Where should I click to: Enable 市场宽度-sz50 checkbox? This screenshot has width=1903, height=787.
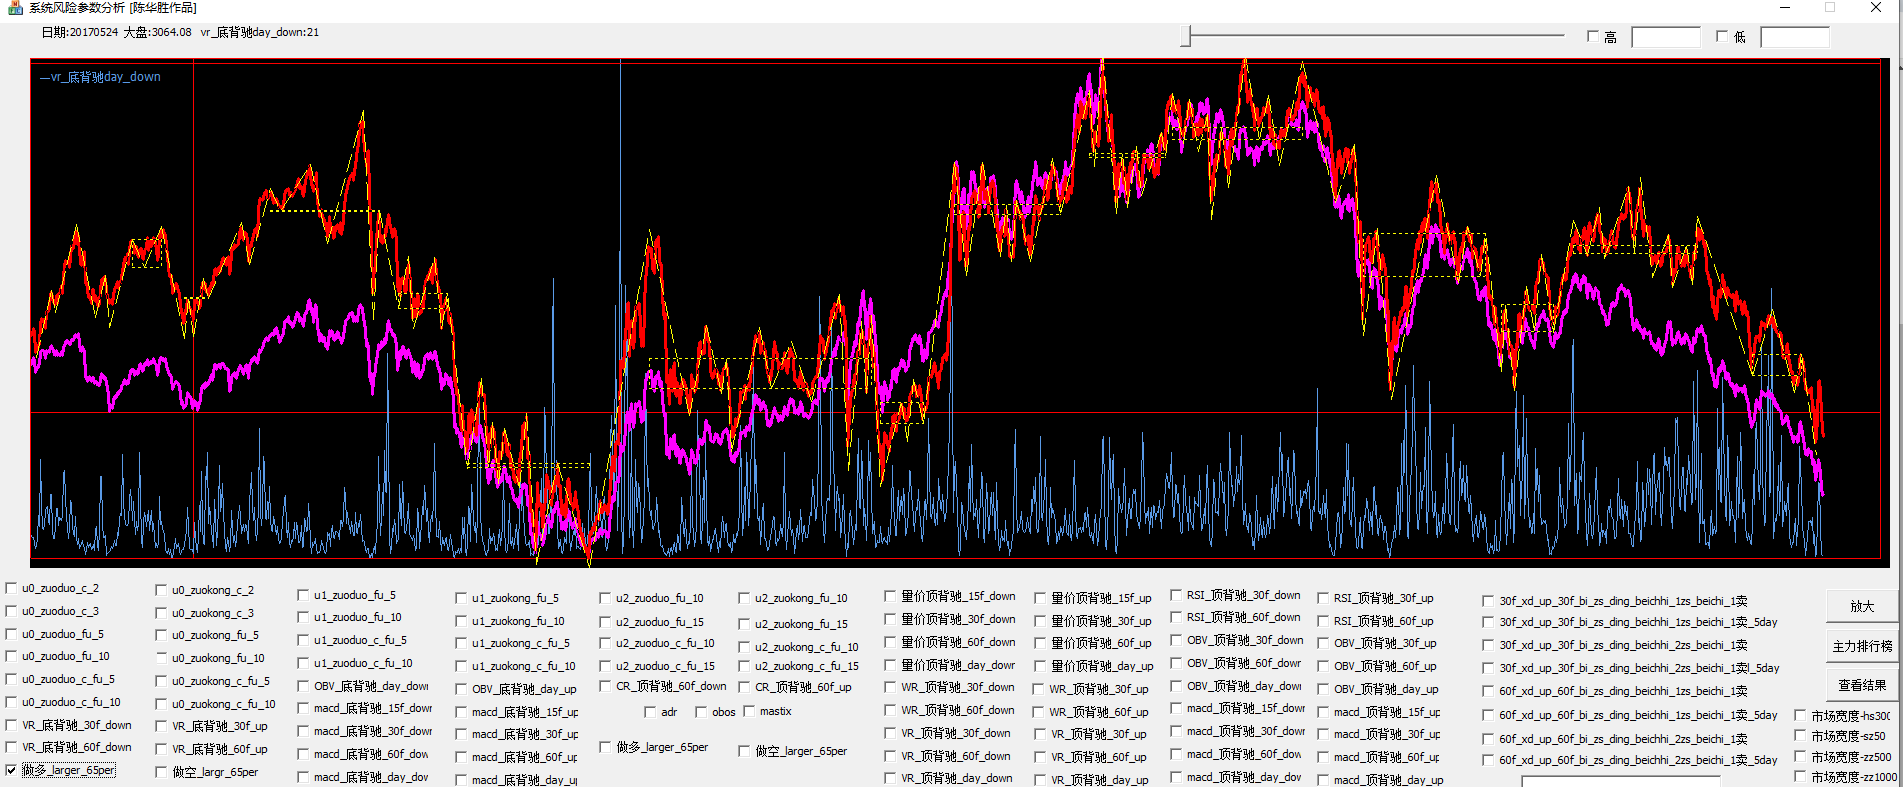pyautogui.click(x=1800, y=736)
